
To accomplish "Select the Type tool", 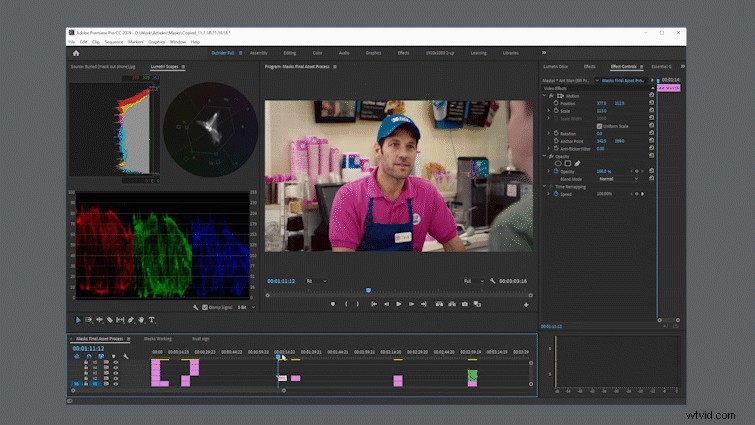I will click(152, 320).
